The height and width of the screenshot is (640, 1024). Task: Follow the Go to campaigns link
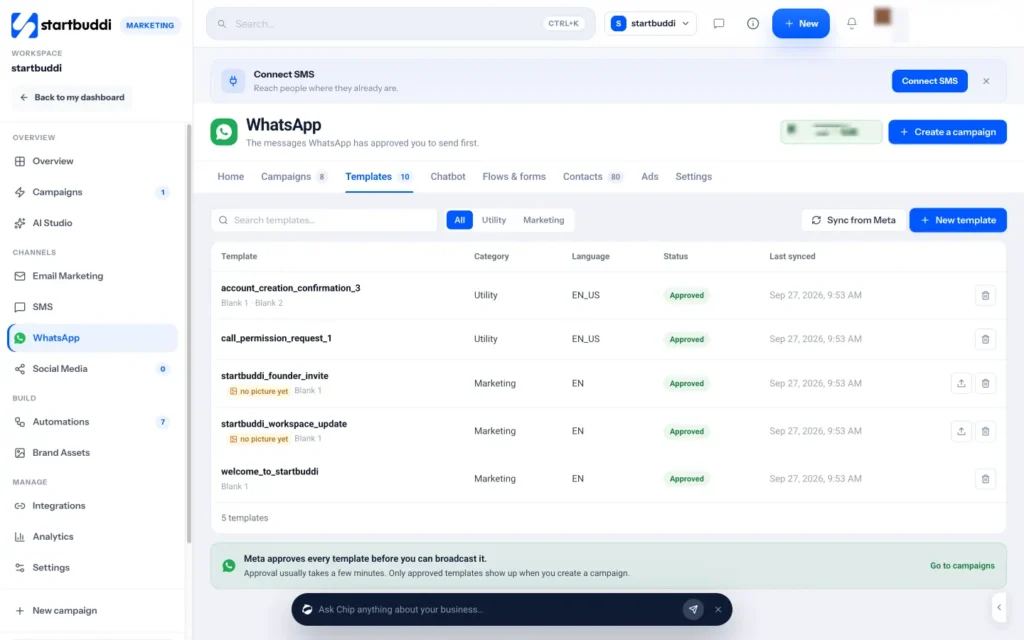(962, 566)
